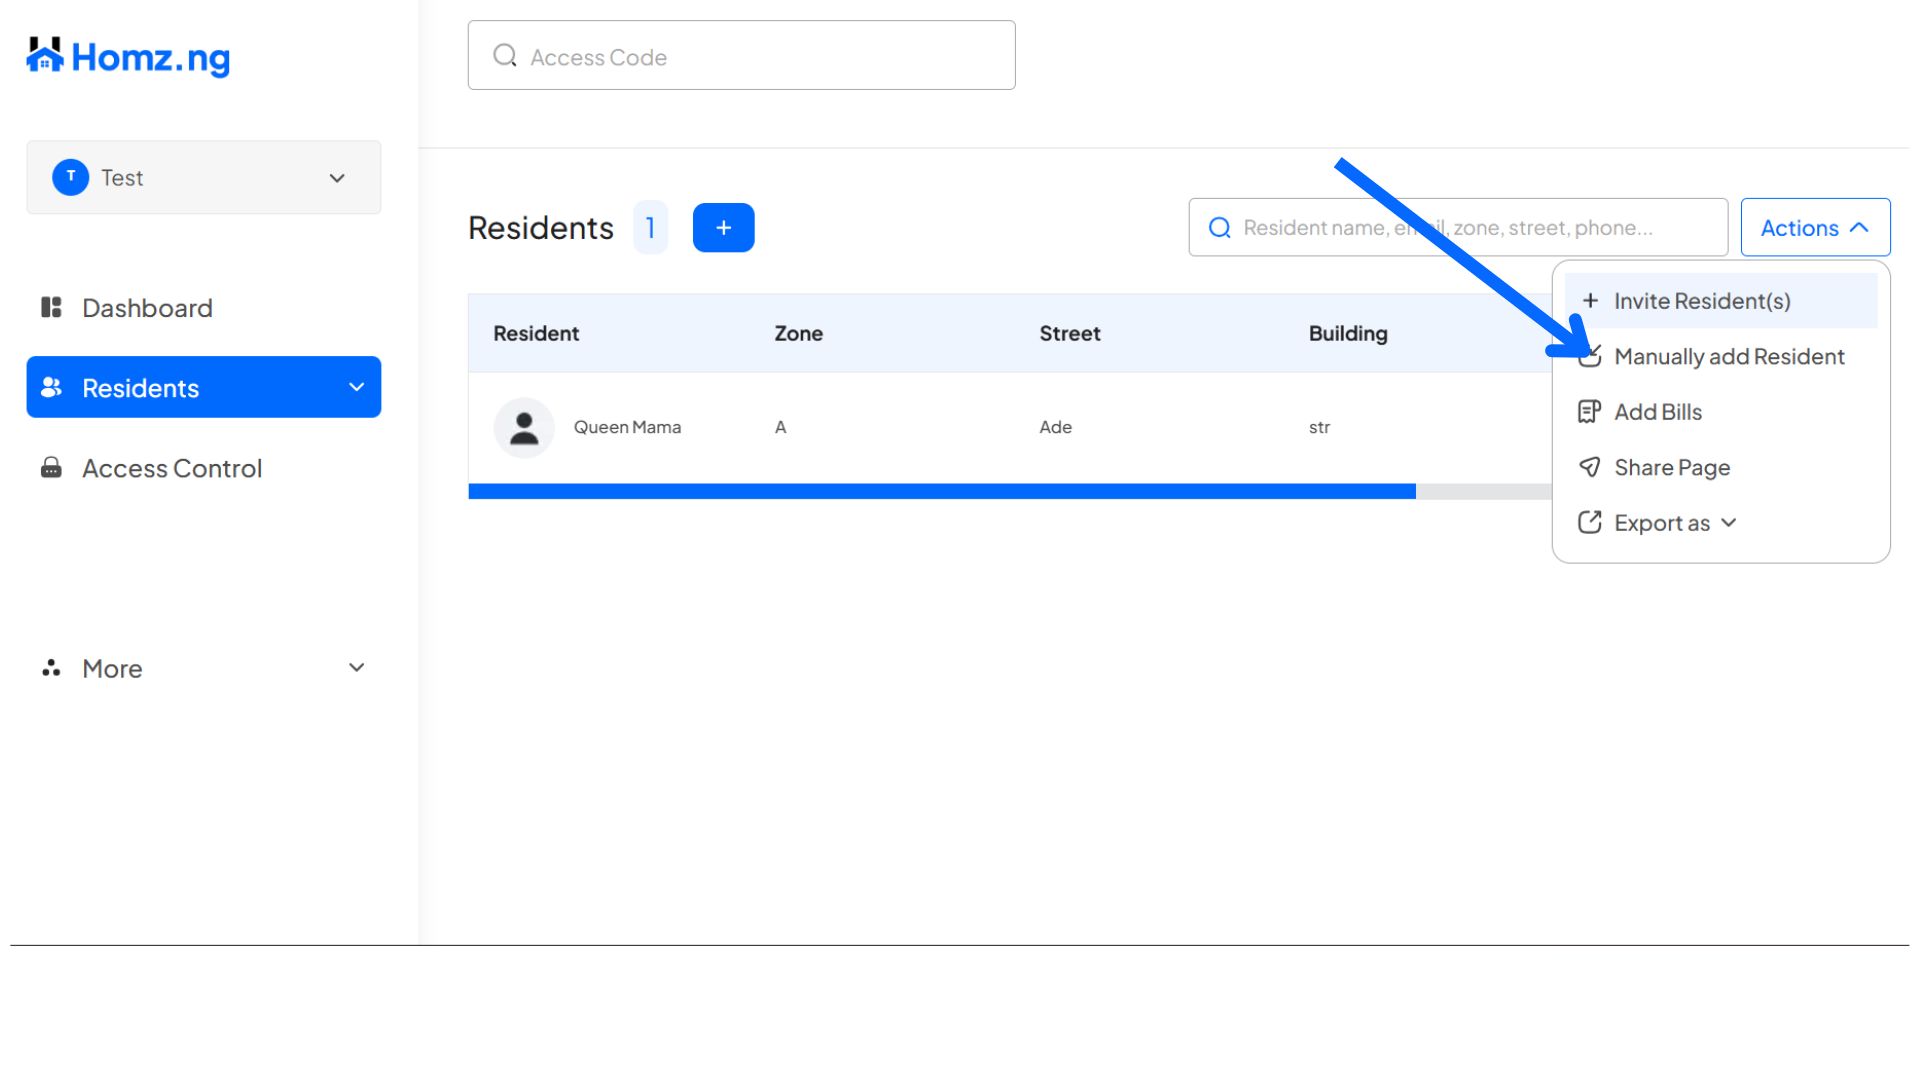The height and width of the screenshot is (1080, 1920).
Task: Click the resident search magnifier icon
Action: click(1219, 227)
